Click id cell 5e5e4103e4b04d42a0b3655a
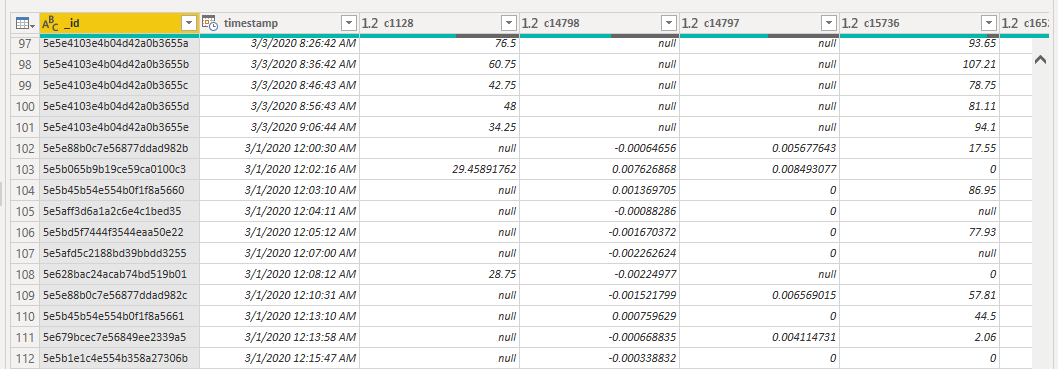 point(115,43)
